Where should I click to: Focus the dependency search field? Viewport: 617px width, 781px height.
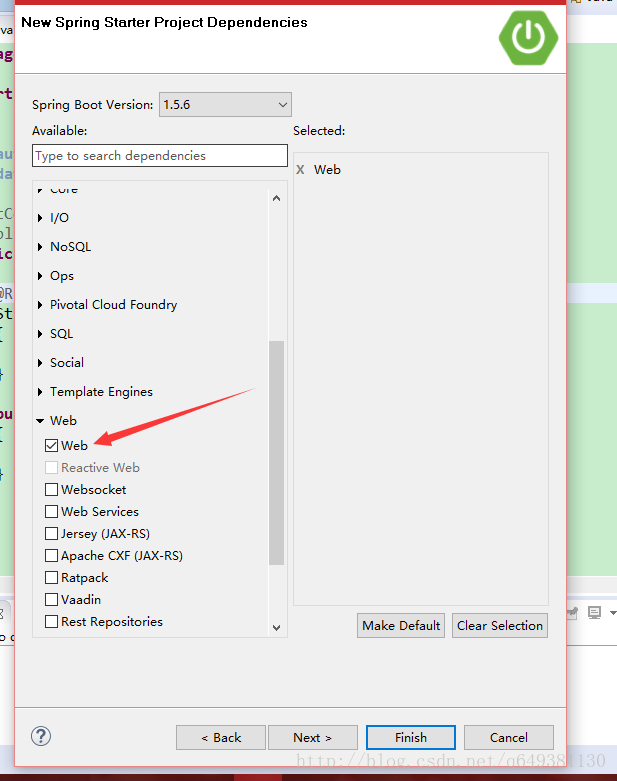(160, 155)
